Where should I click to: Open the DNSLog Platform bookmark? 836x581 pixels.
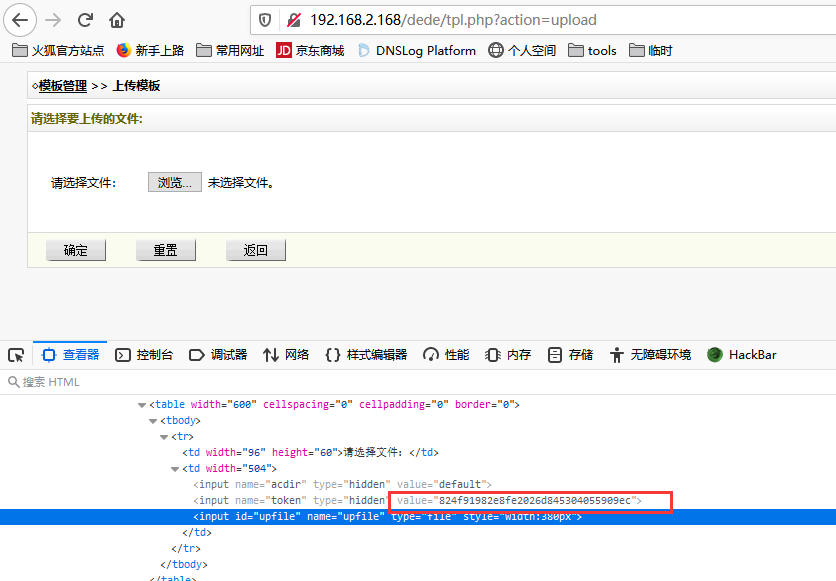click(x=416, y=51)
